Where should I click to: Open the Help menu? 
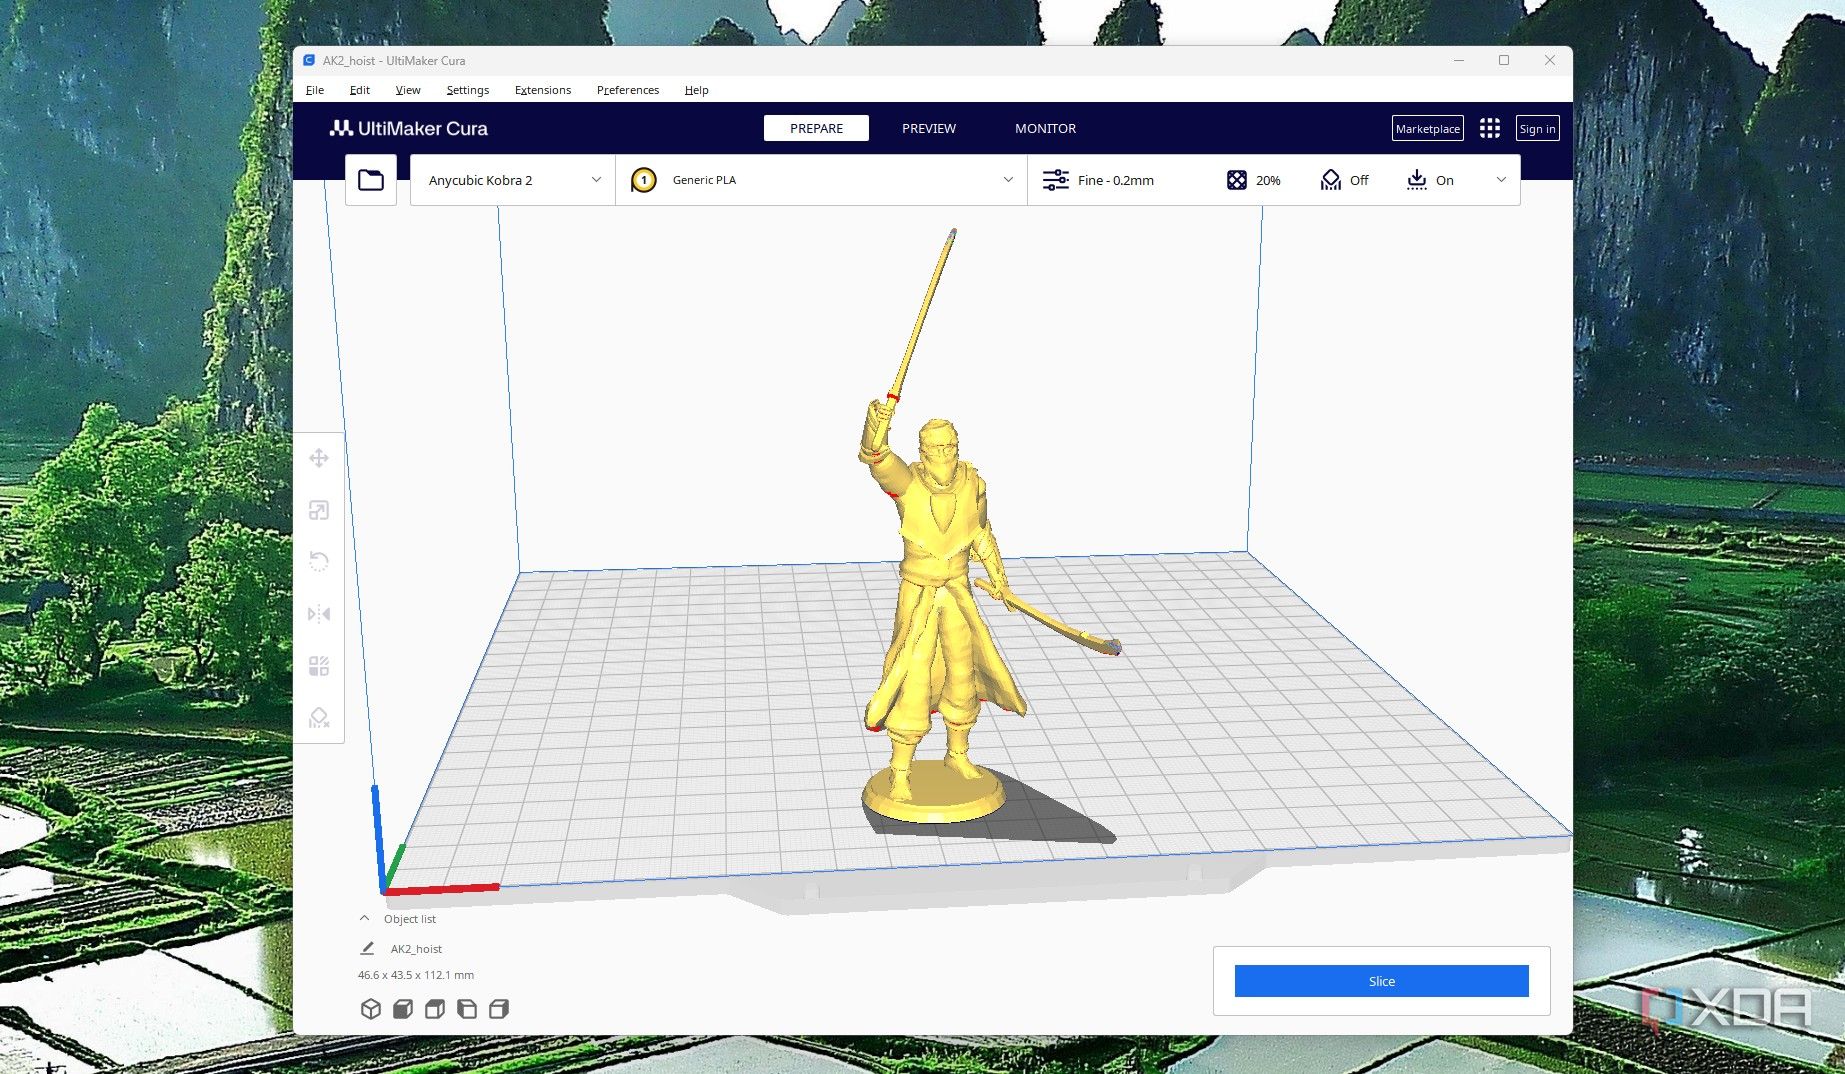tap(697, 90)
